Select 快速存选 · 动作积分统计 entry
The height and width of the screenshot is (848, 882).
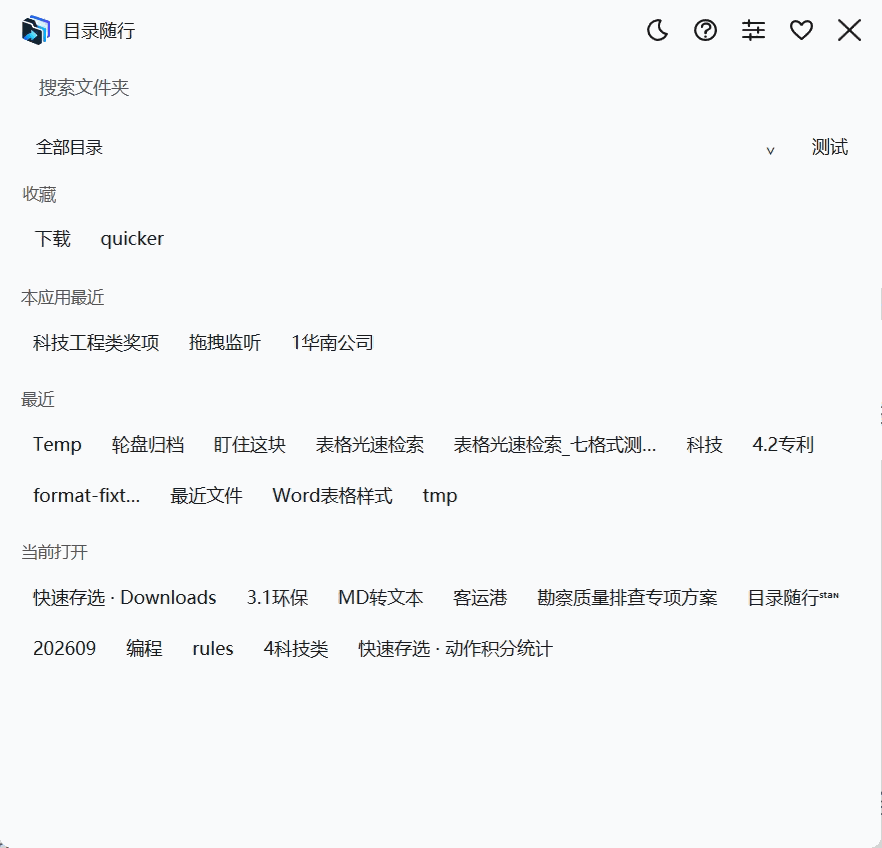tap(456, 648)
